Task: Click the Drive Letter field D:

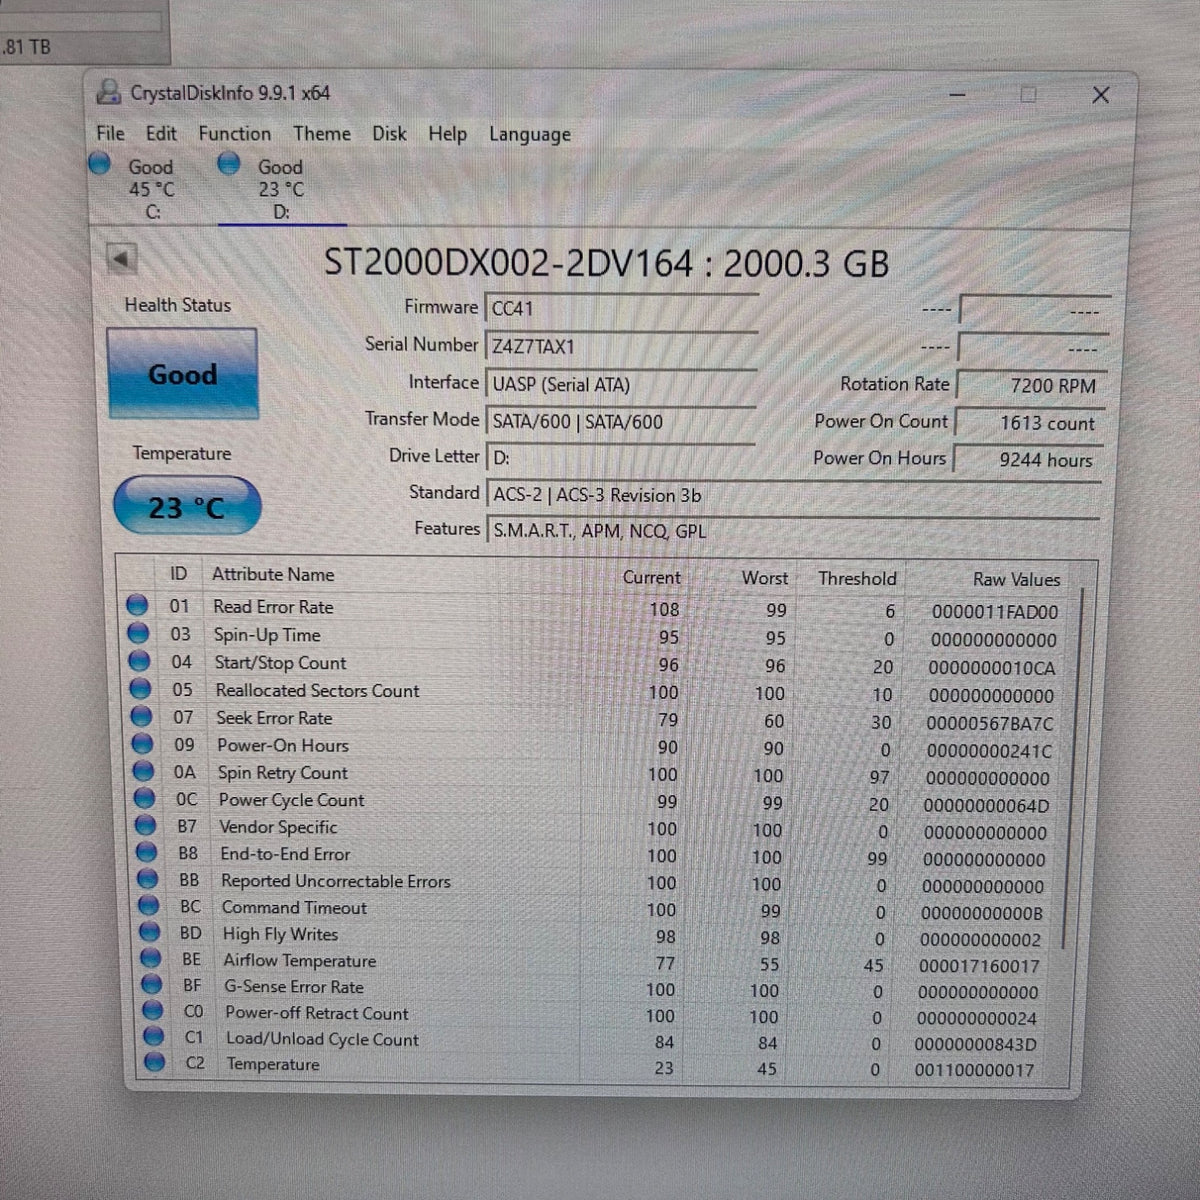Action: pos(621,458)
